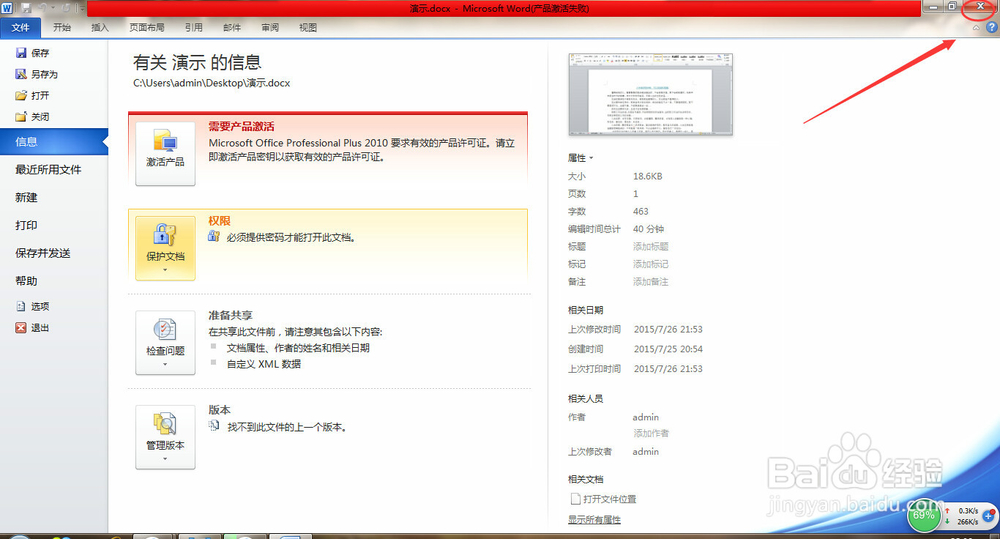
Task: Minimize the Word window
Action: pos(934,7)
